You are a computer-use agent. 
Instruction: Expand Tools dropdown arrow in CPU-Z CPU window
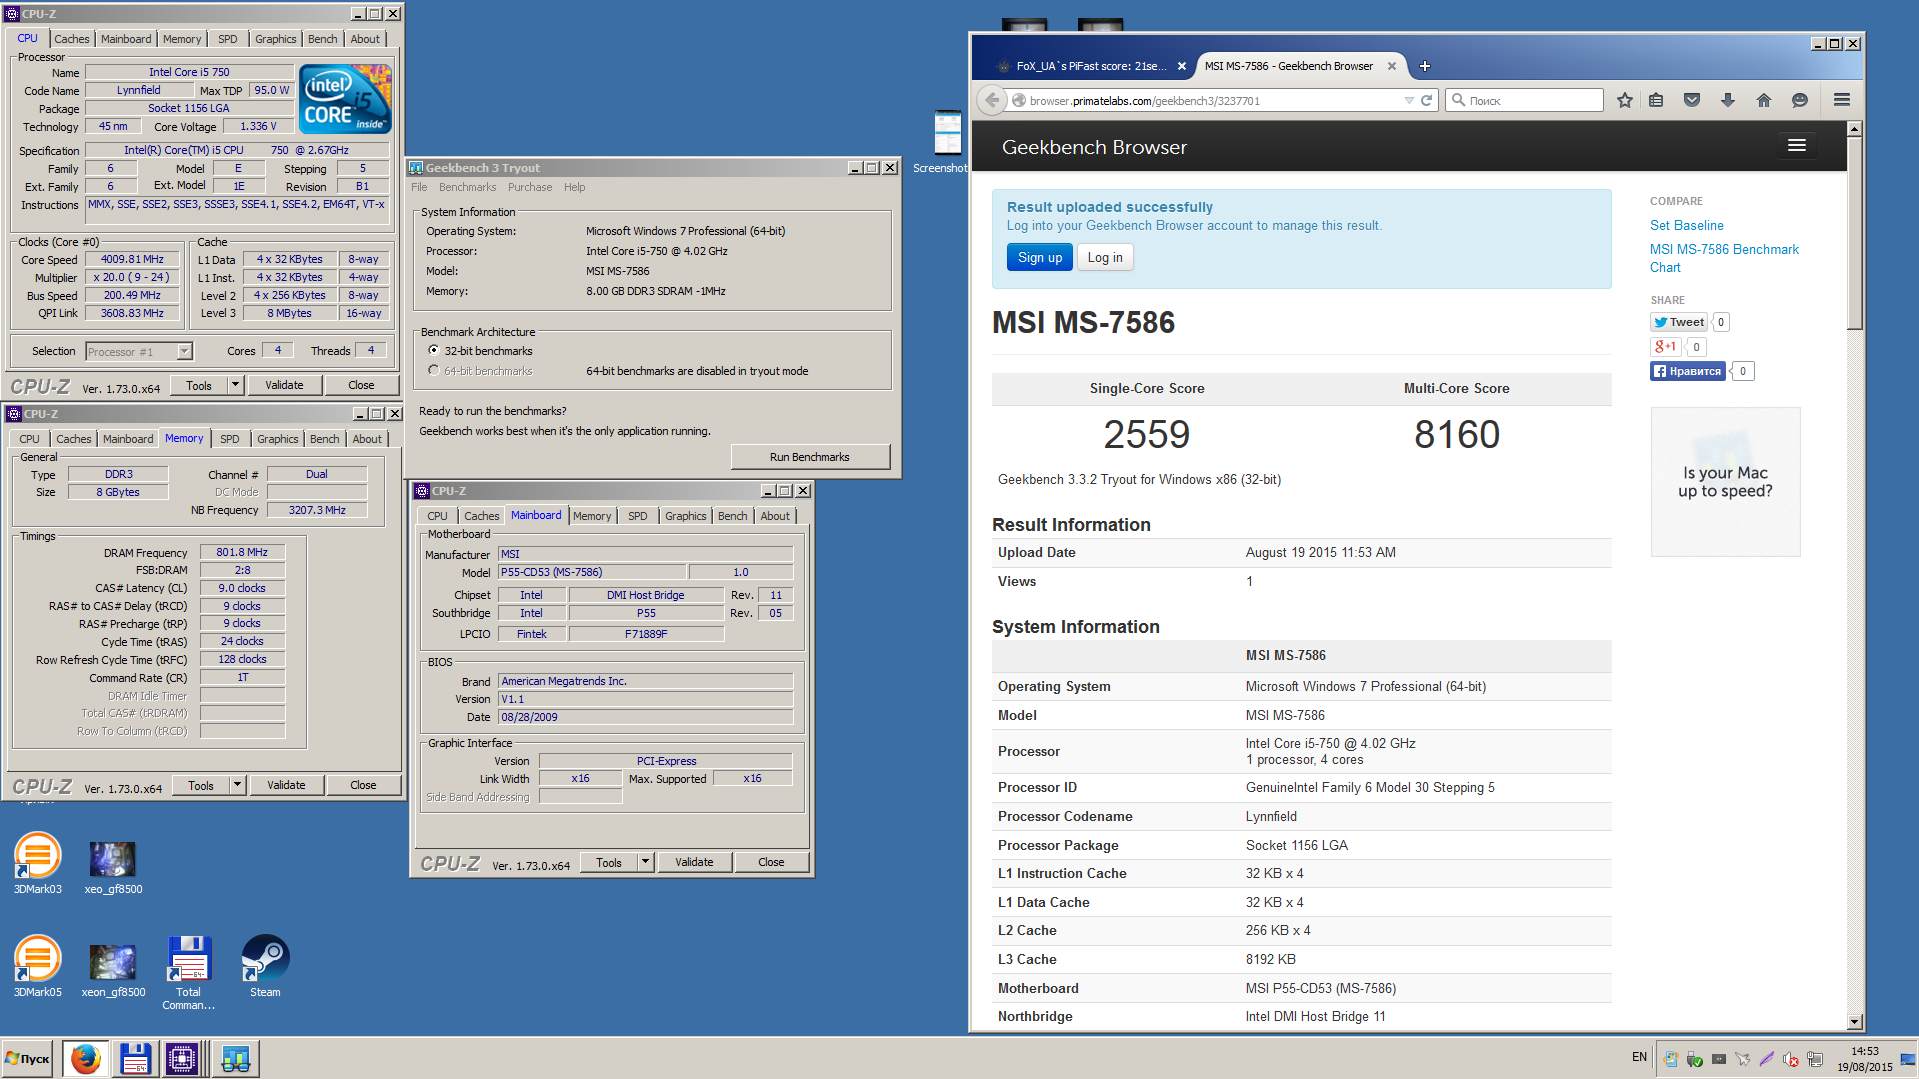235,385
